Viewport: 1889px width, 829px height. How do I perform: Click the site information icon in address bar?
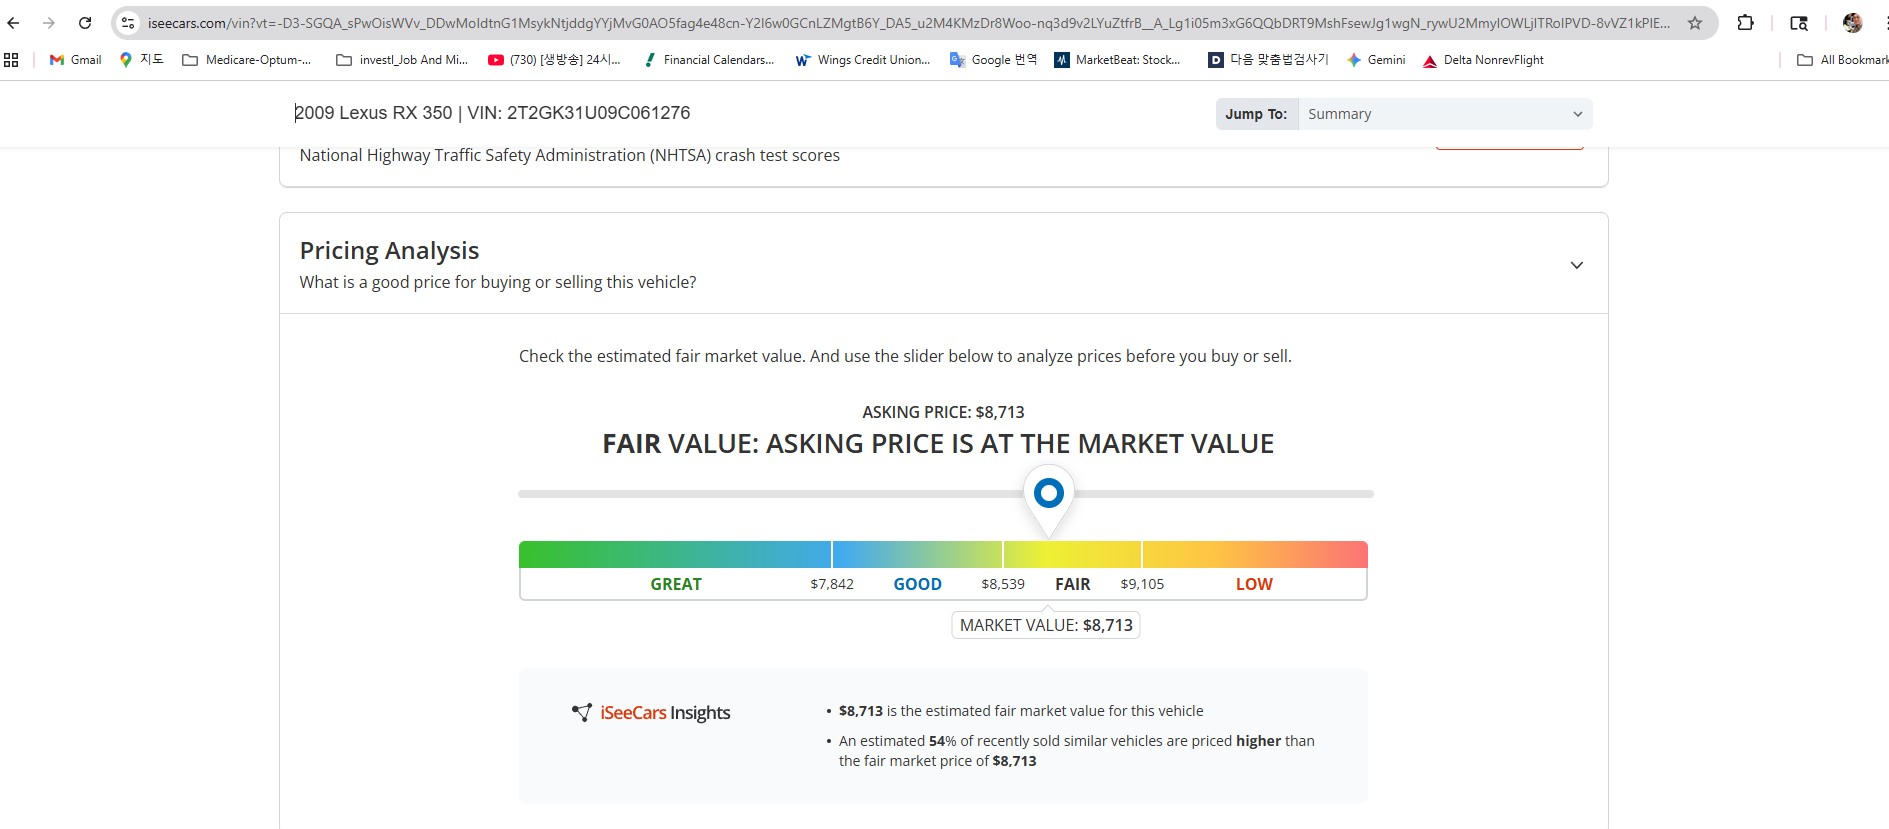pyautogui.click(x=128, y=23)
